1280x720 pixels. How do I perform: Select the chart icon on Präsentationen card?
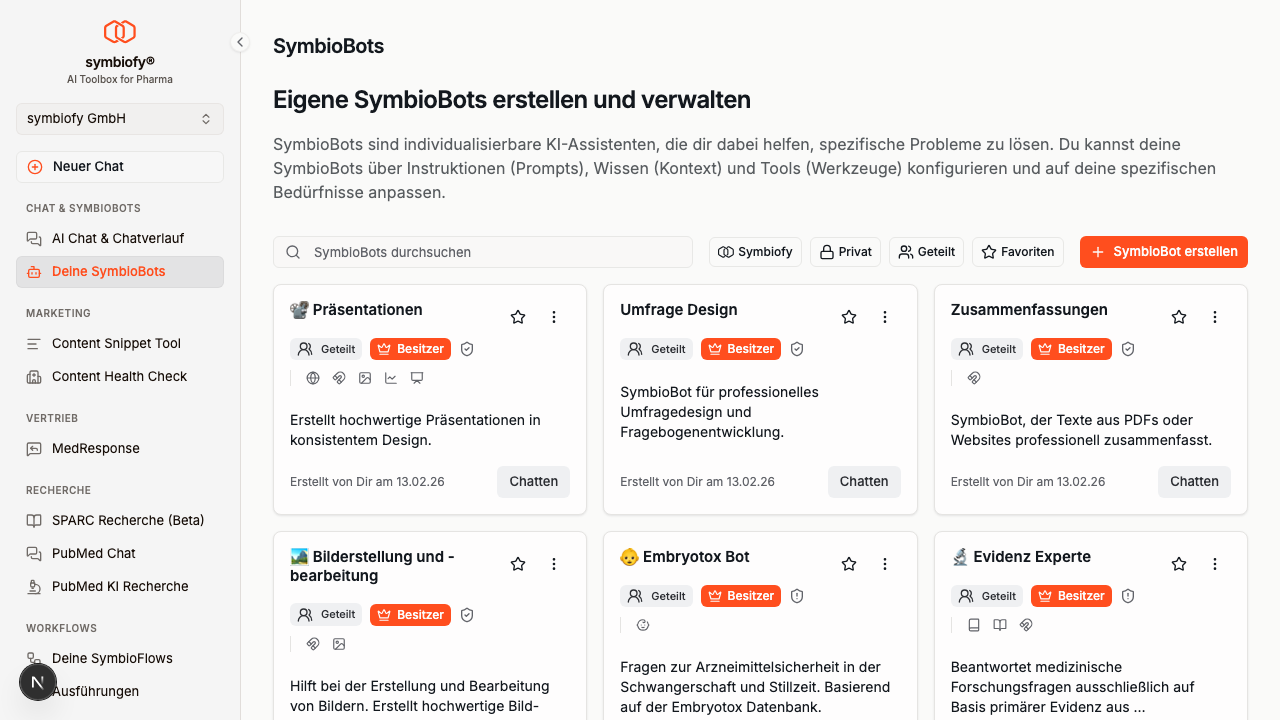click(x=390, y=378)
